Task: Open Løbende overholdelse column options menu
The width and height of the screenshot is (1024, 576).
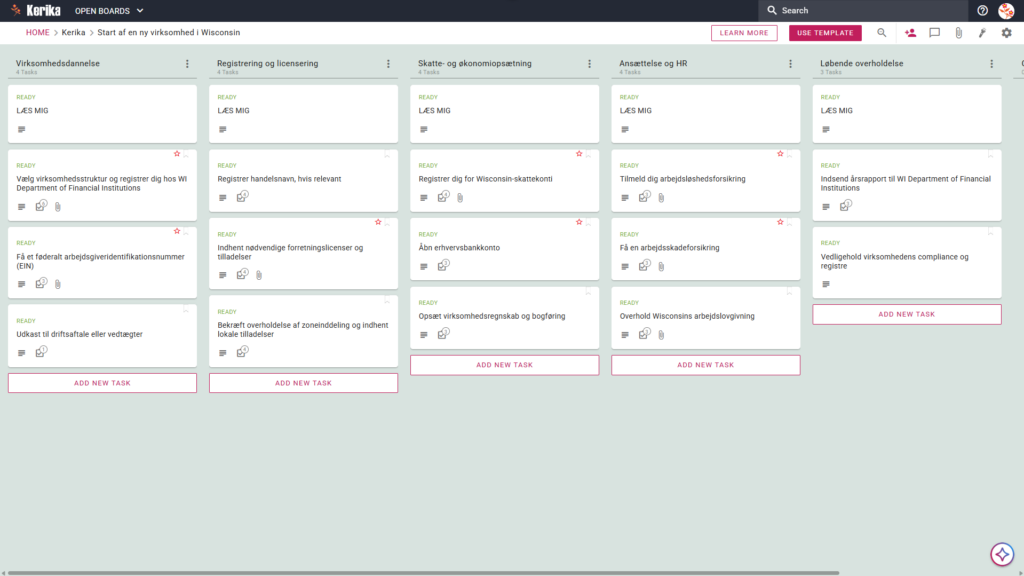Action: point(992,64)
